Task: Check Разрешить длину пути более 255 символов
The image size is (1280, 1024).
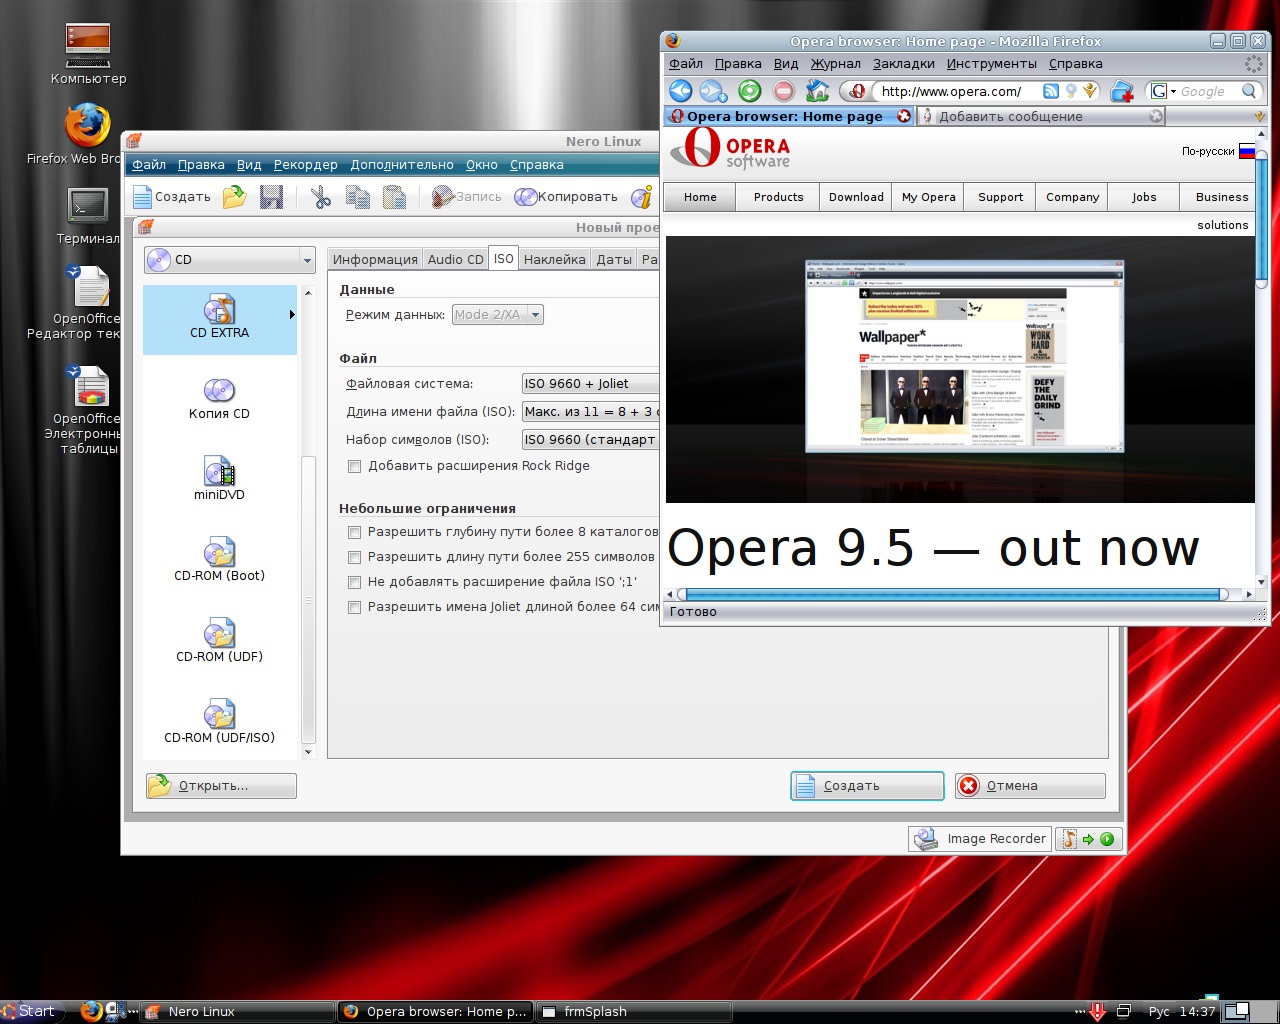Action: point(354,557)
